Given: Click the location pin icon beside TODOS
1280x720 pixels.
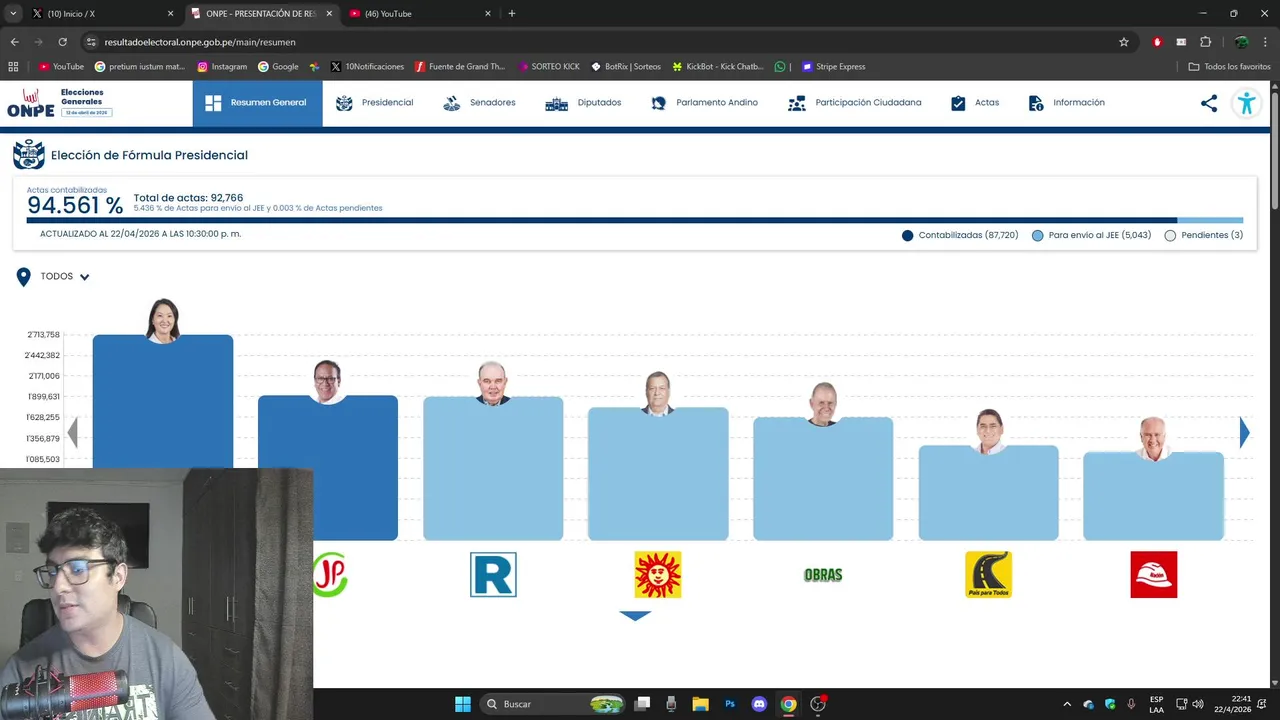Looking at the screenshot, I should coord(23,277).
